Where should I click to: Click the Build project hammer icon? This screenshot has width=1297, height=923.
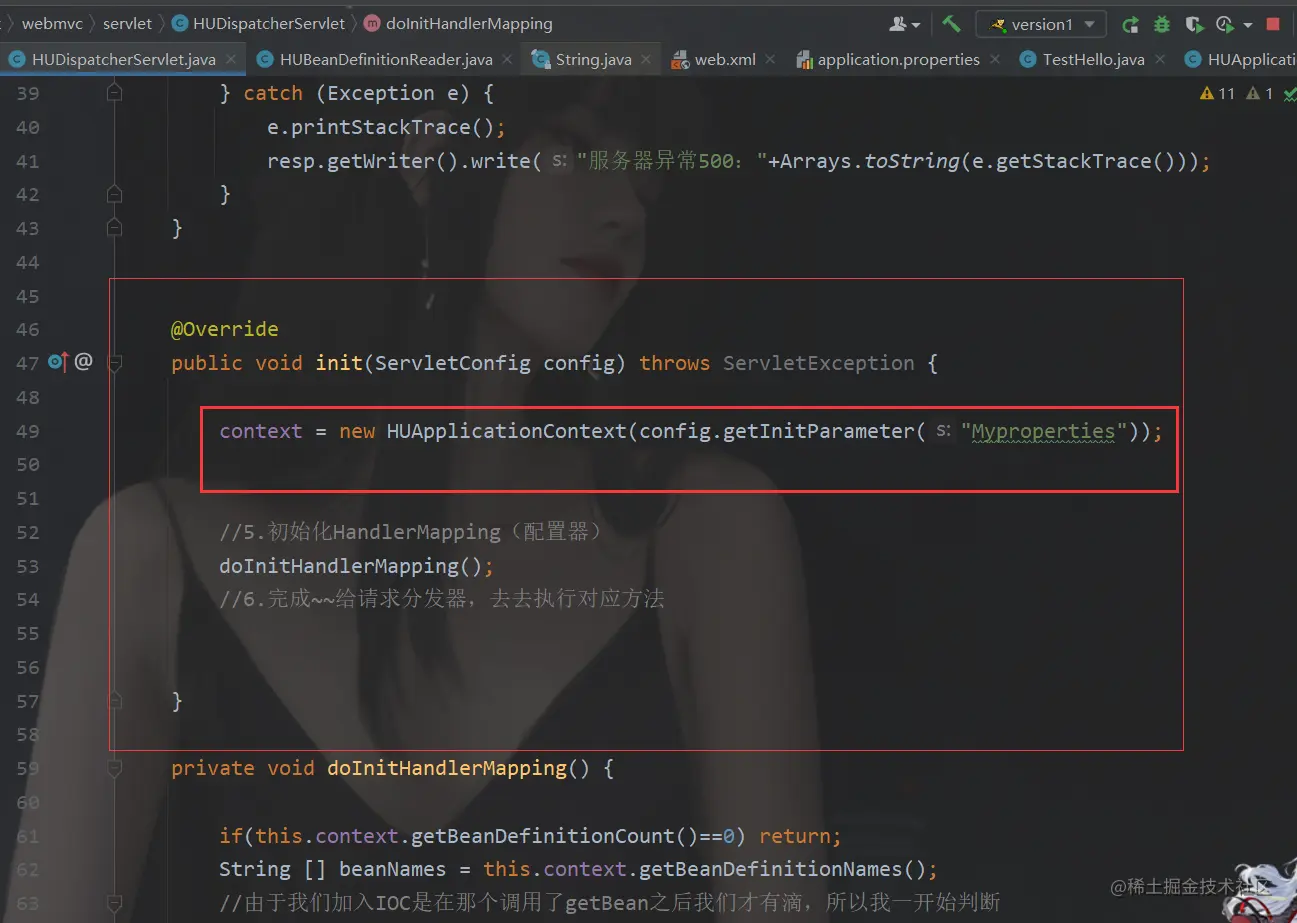(x=951, y=24)
